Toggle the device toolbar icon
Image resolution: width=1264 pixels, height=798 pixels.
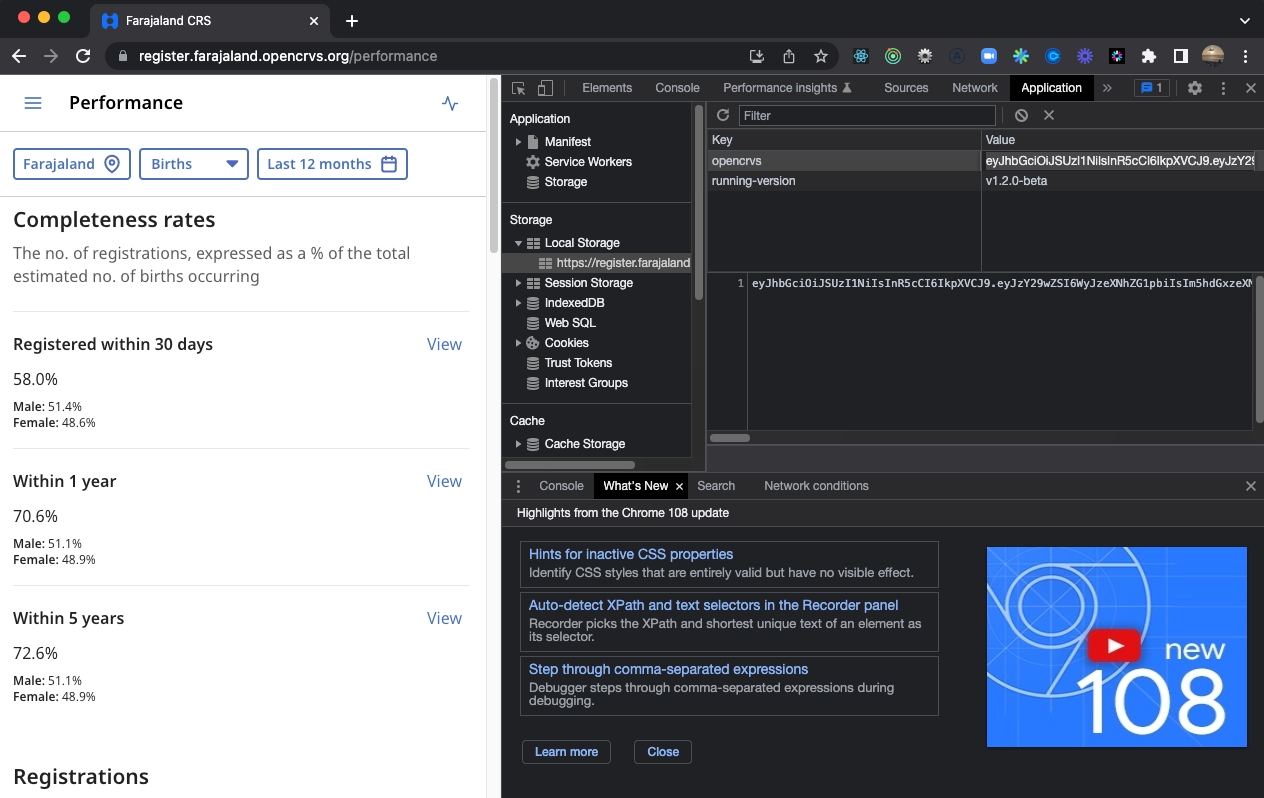(545, 88)
